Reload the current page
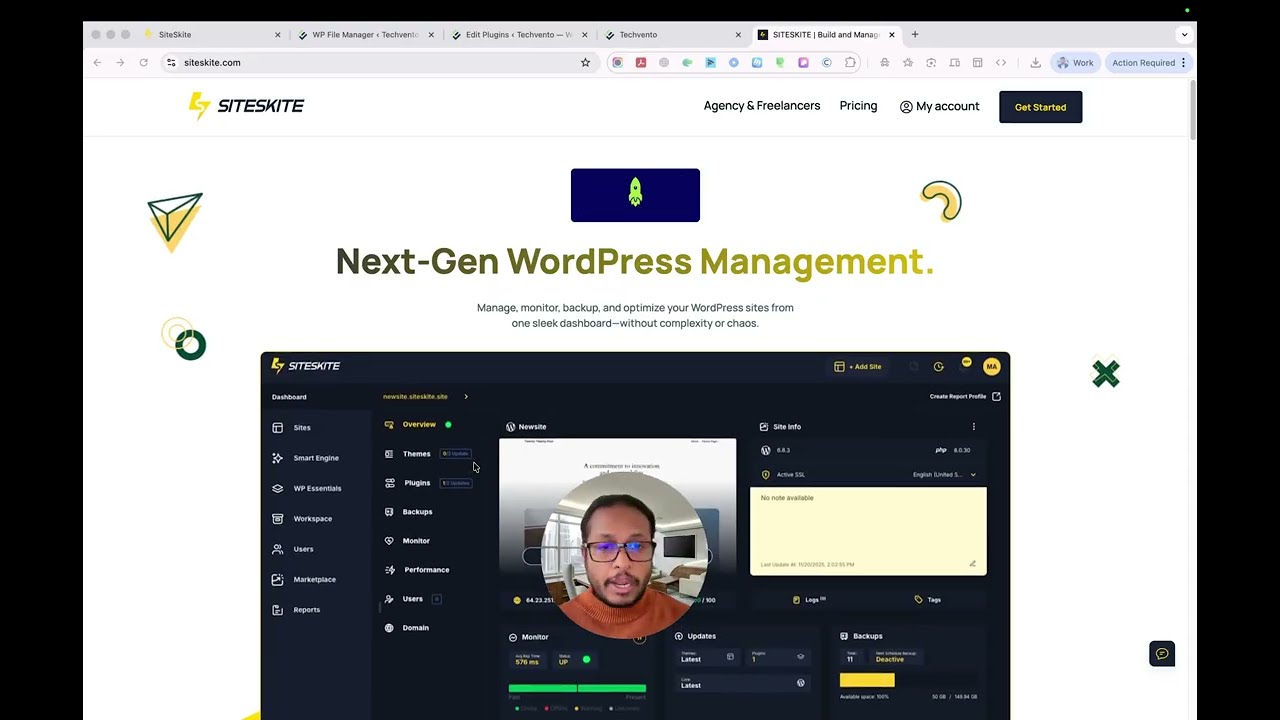The image size is (1280, 720). (x=143, y=63)
